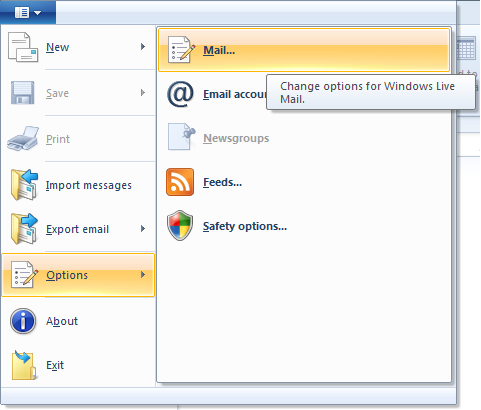The width and height of the screenshot is (481, 410).
Task: Click the Safety options shield icon
Action: pos(180,226)
